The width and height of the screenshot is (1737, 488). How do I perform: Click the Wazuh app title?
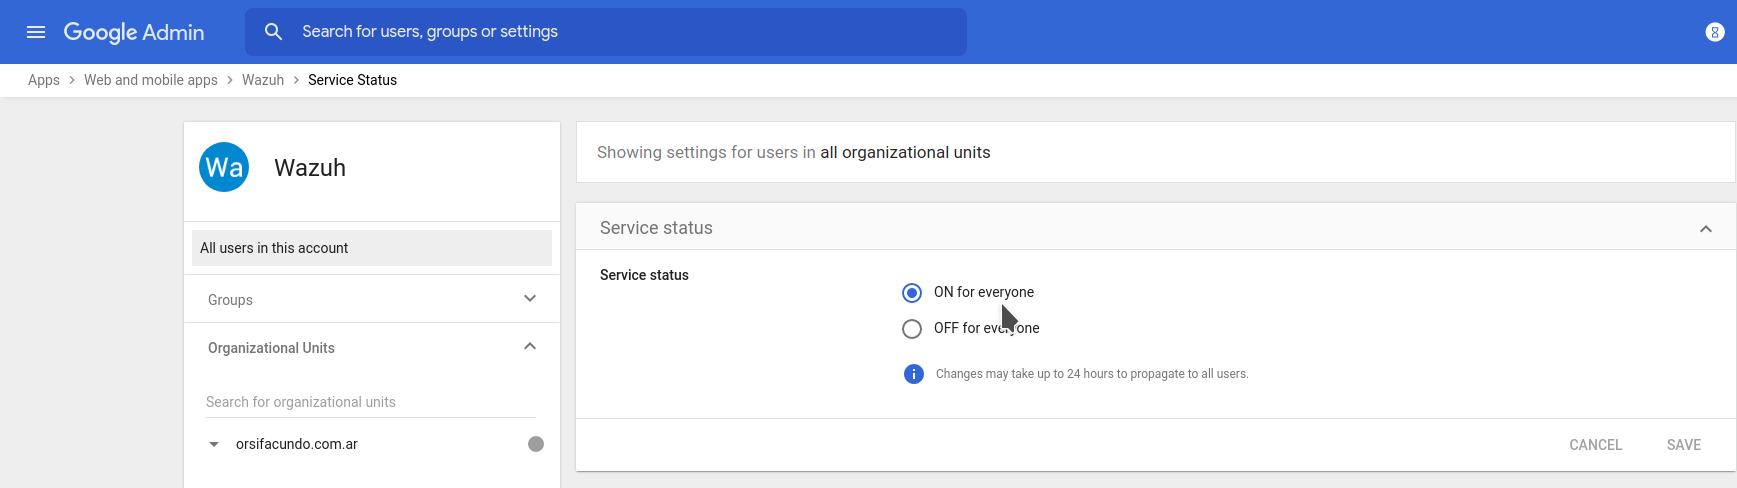(x=310, y=168)
